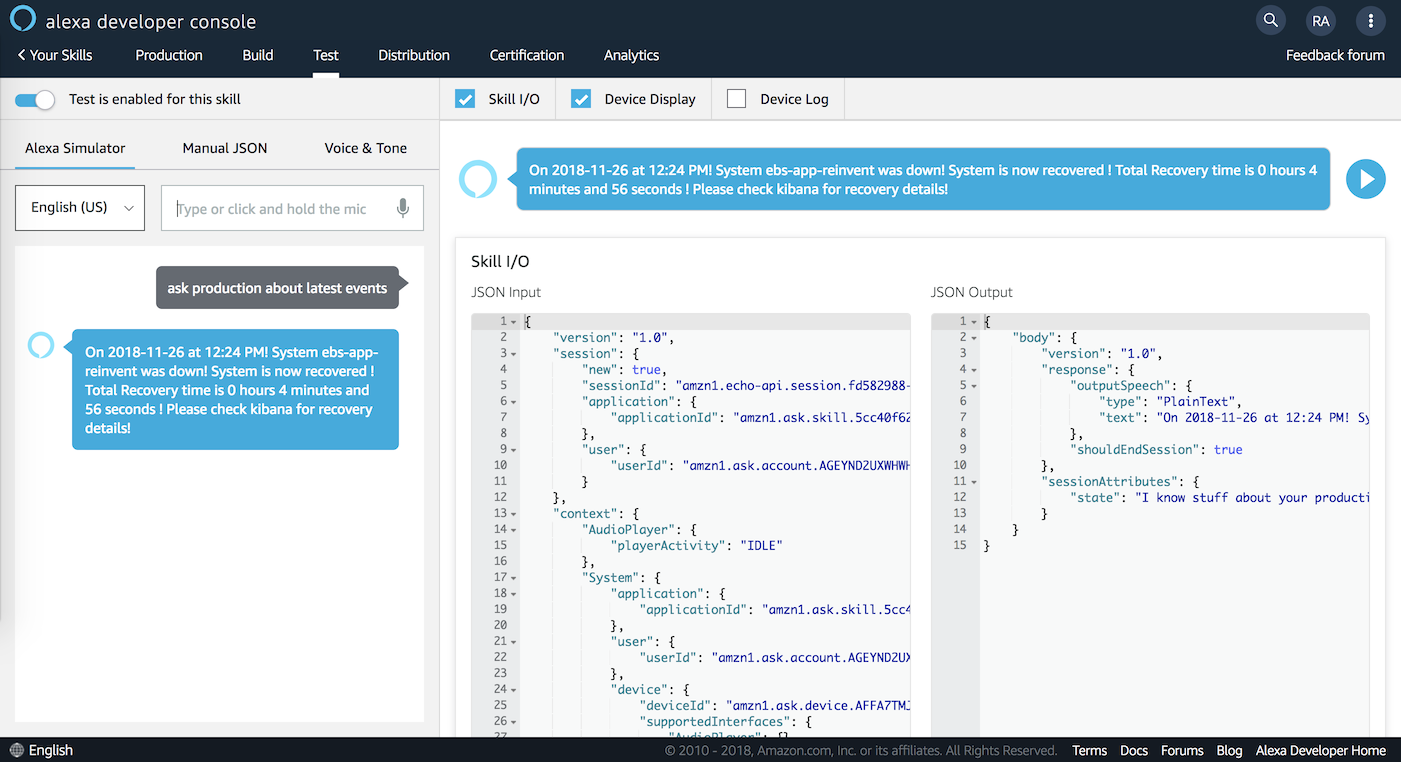Viewport: 1401px width, 762px height.
Task: Switch to the Build tab
Action: coord(258,55)
